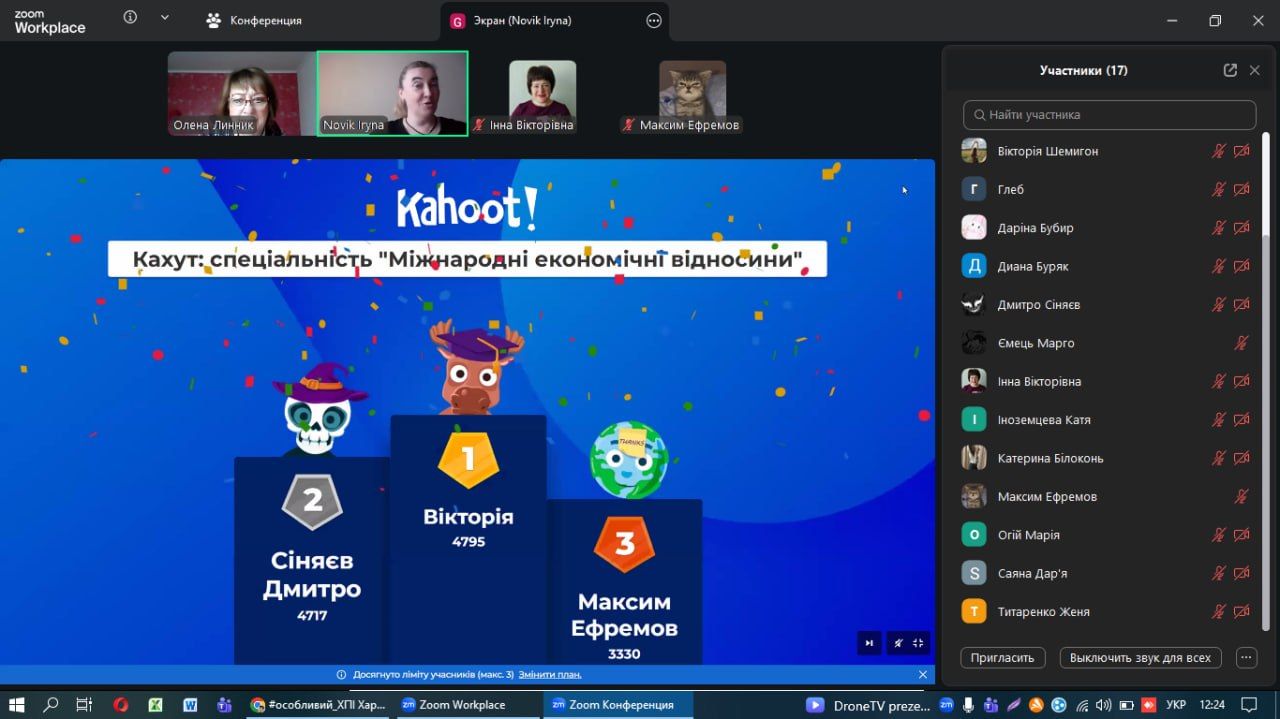The height and width of the screenshot is (719, 1280).
Task: Open the three-dot more options in participants panel
Action: point(1246,658)
